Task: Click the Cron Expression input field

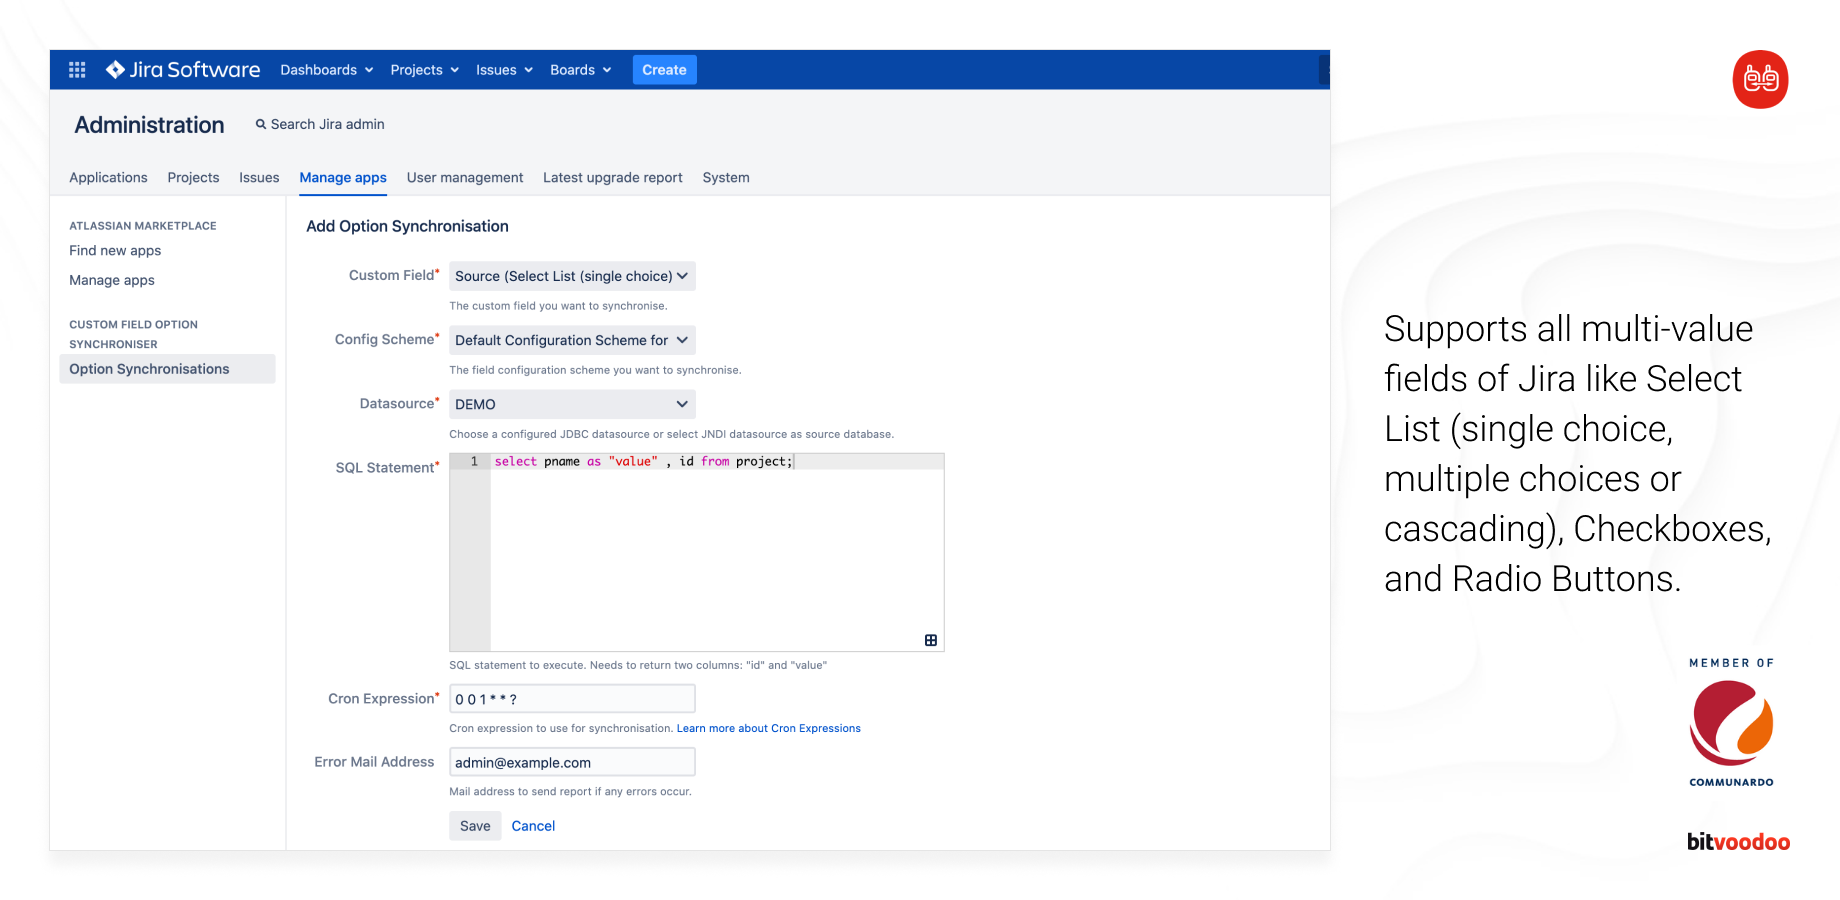Action: pos(572,699)
